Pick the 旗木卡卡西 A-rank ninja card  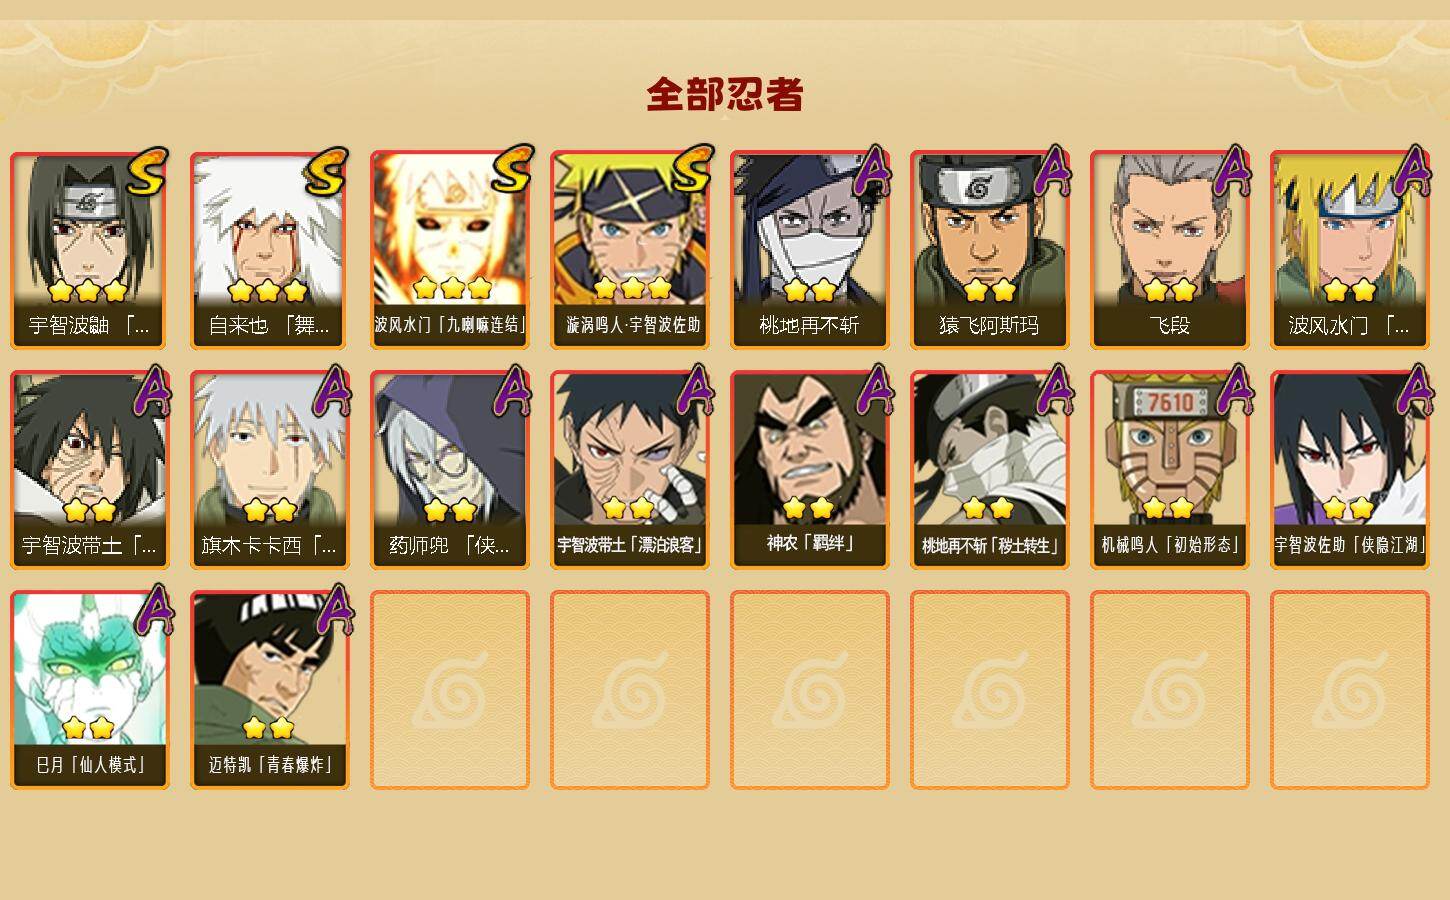pyautogui.click(x=270, y=470)
